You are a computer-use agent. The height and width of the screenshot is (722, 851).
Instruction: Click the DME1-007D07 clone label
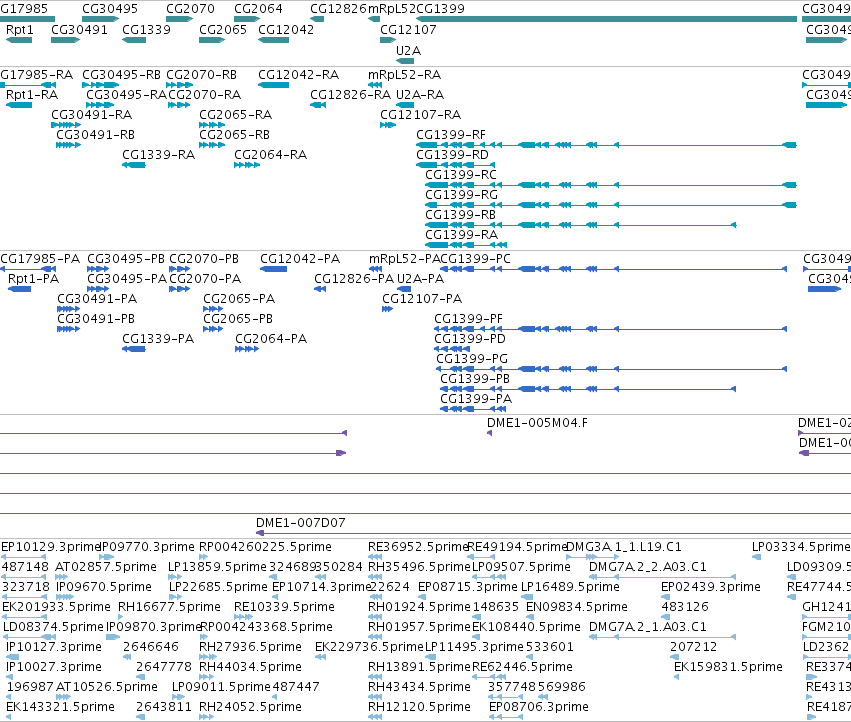pyautogui.click(x=301, y=523)
